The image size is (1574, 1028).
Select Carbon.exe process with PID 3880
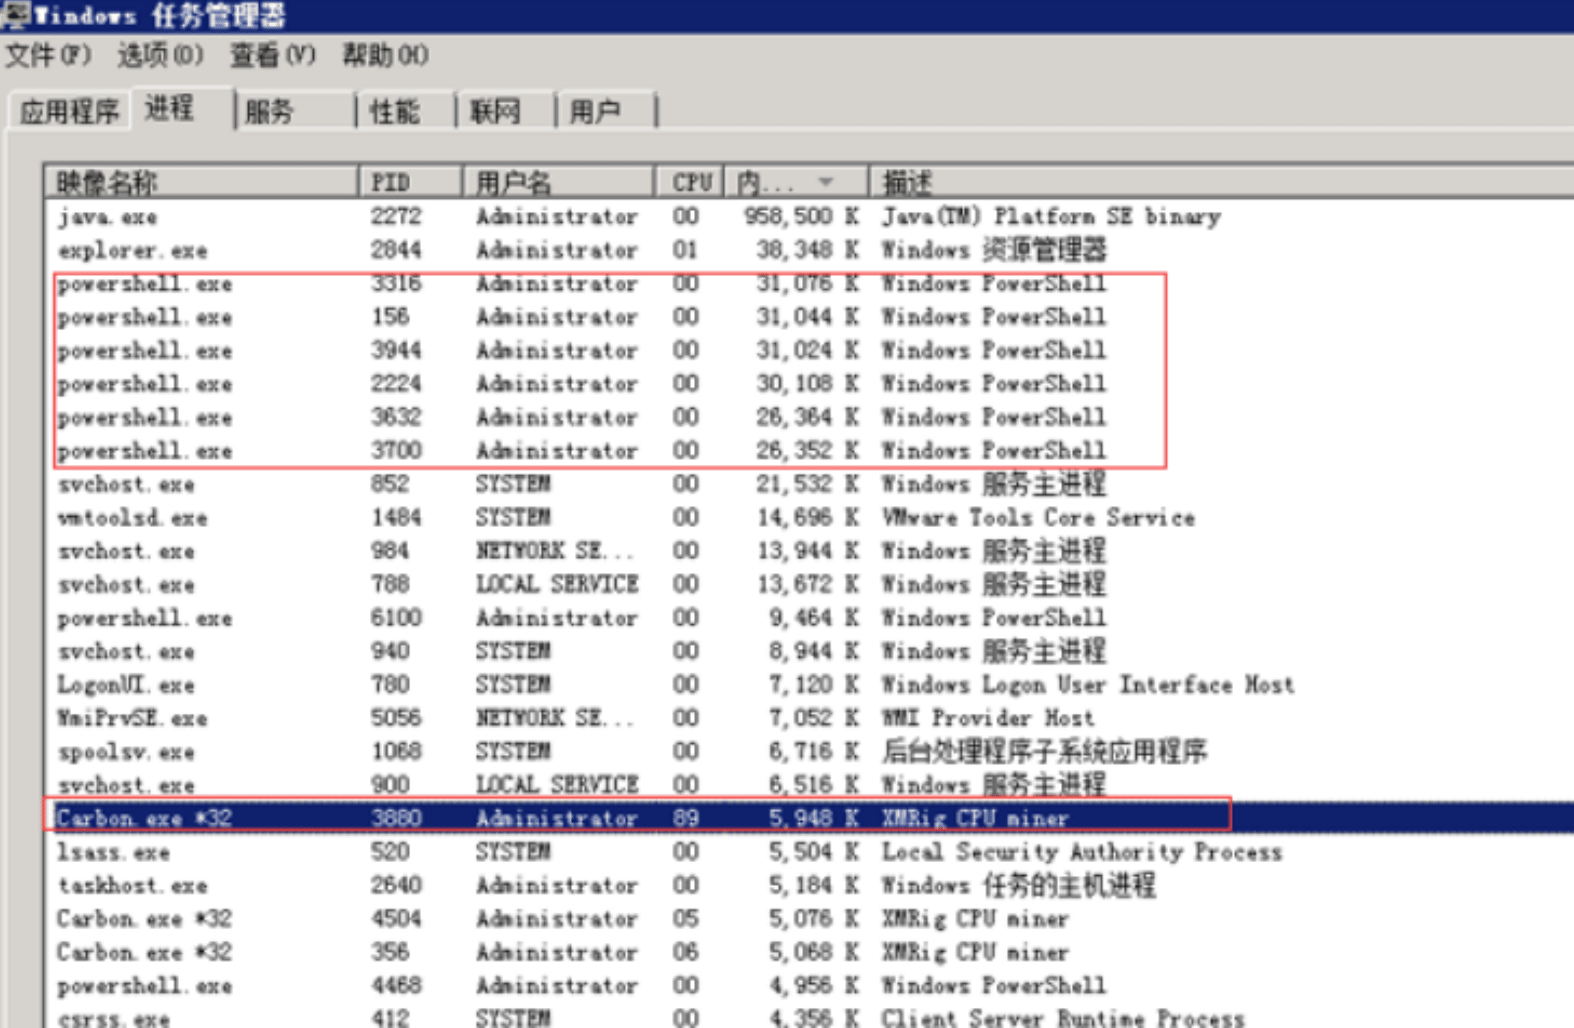(810, 818)
